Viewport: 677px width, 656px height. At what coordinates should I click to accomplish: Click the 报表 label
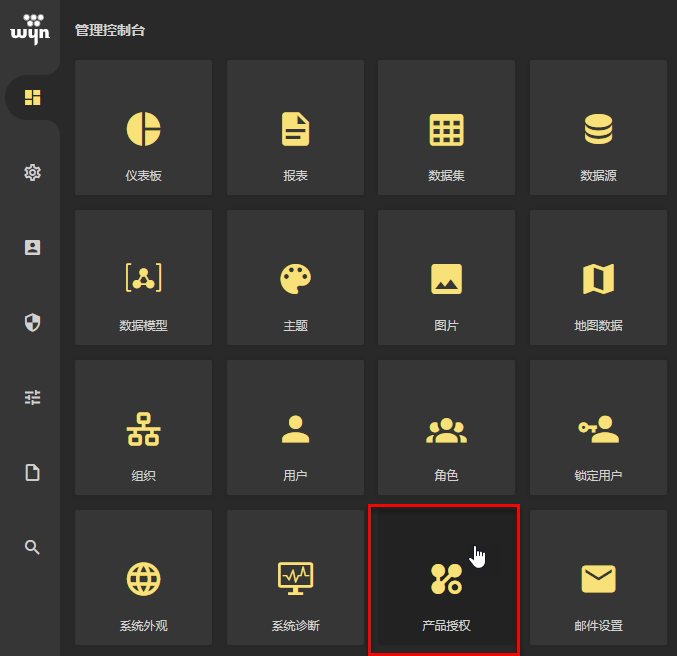coord(295,176)
